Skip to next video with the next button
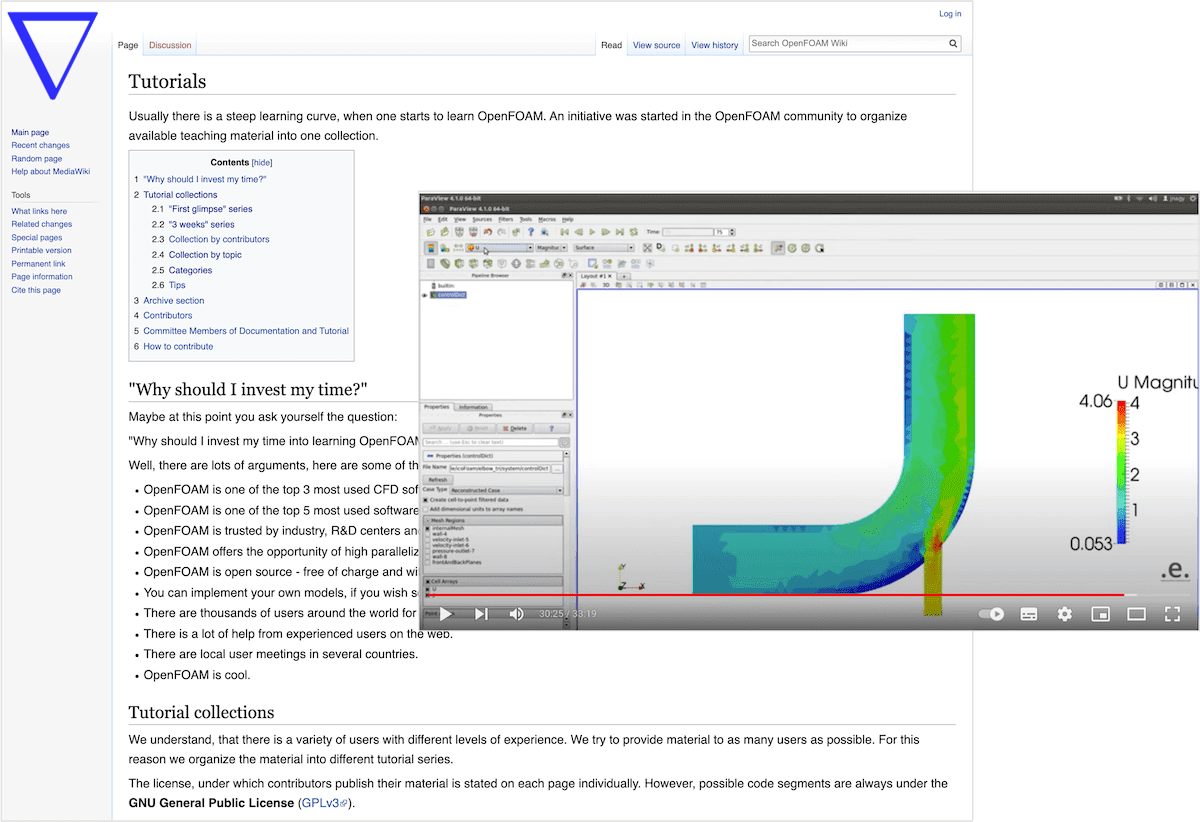 481,613
